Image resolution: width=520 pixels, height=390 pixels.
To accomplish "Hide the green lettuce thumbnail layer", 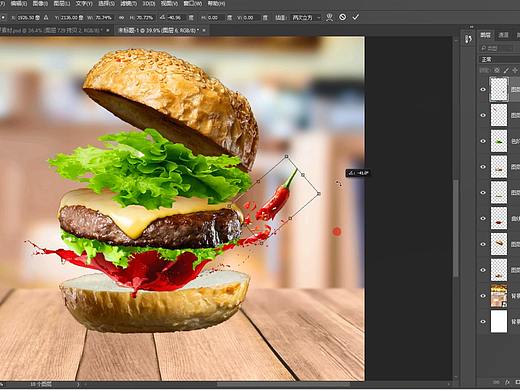I will coord(483,141).
